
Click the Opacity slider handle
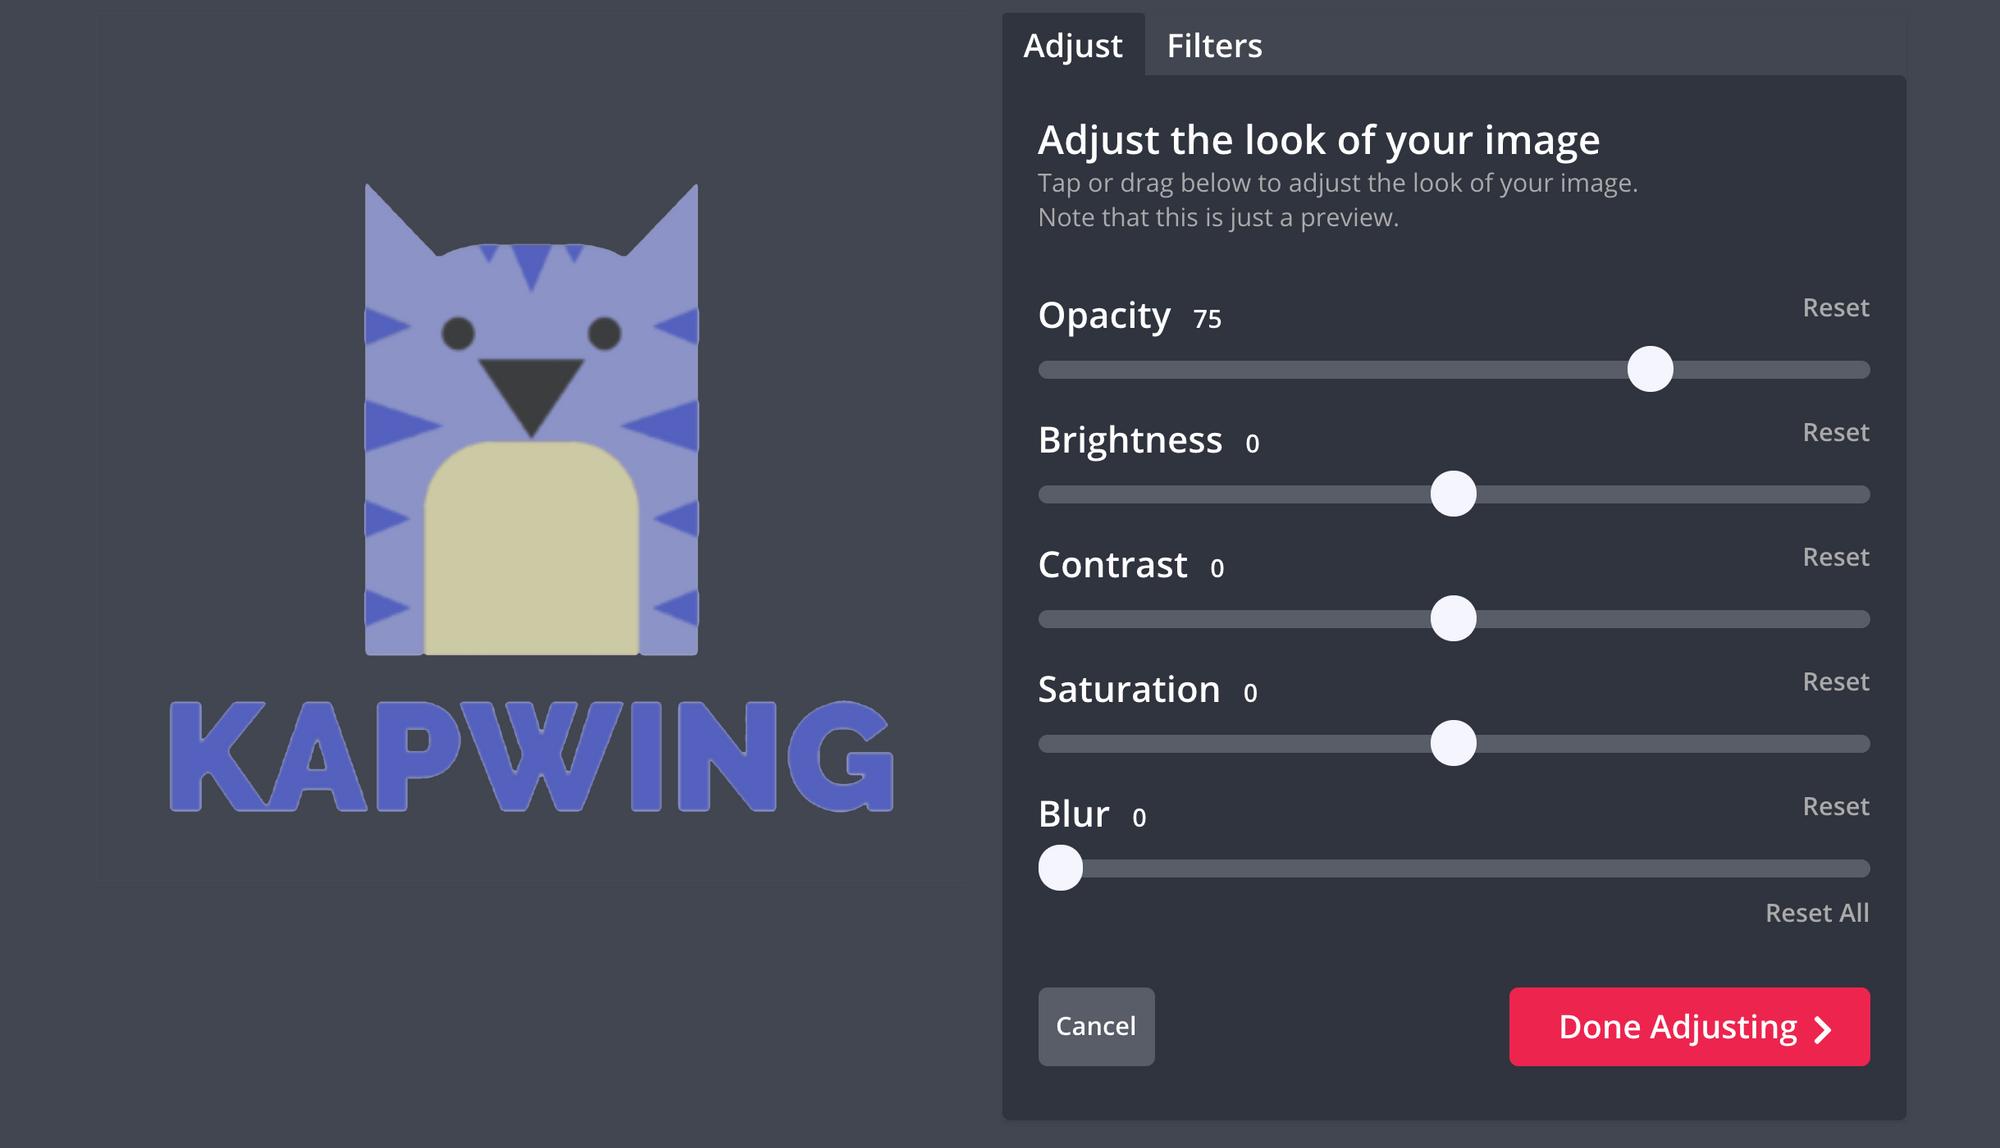[1648, 369]
